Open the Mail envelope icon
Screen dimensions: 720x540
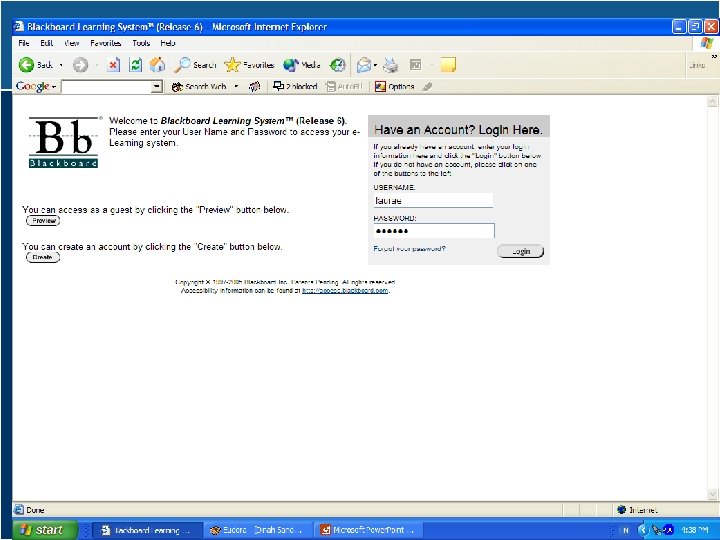click(x=364, y=65)
